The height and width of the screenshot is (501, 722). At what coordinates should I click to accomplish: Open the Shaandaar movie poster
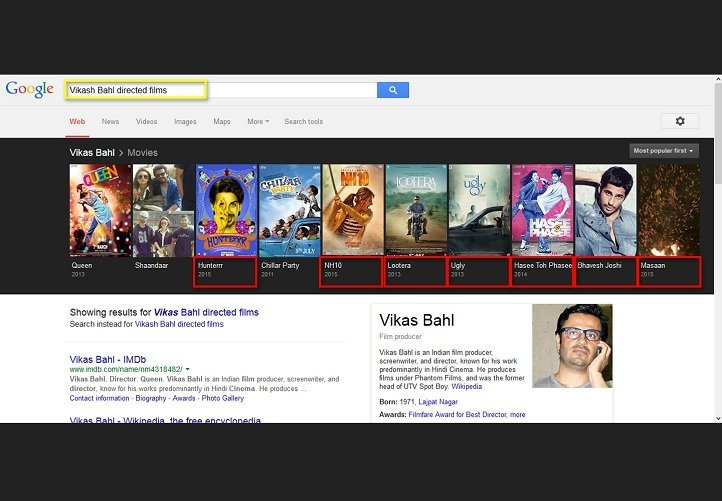(x=163, y=210)
